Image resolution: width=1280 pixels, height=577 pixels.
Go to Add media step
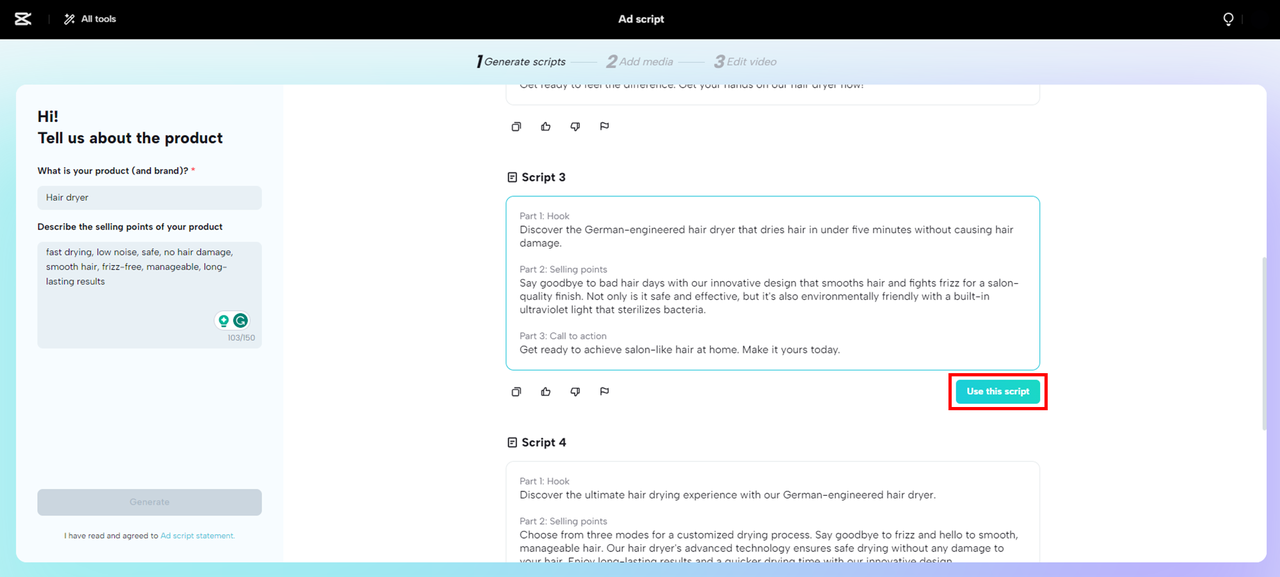(x=640, y=62)
